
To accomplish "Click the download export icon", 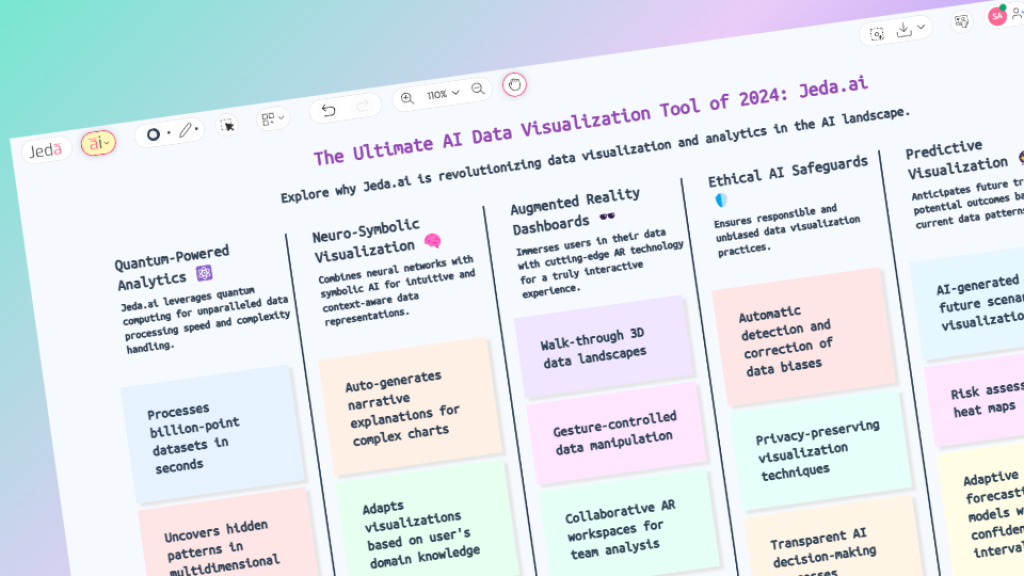I will click(904, 30).
